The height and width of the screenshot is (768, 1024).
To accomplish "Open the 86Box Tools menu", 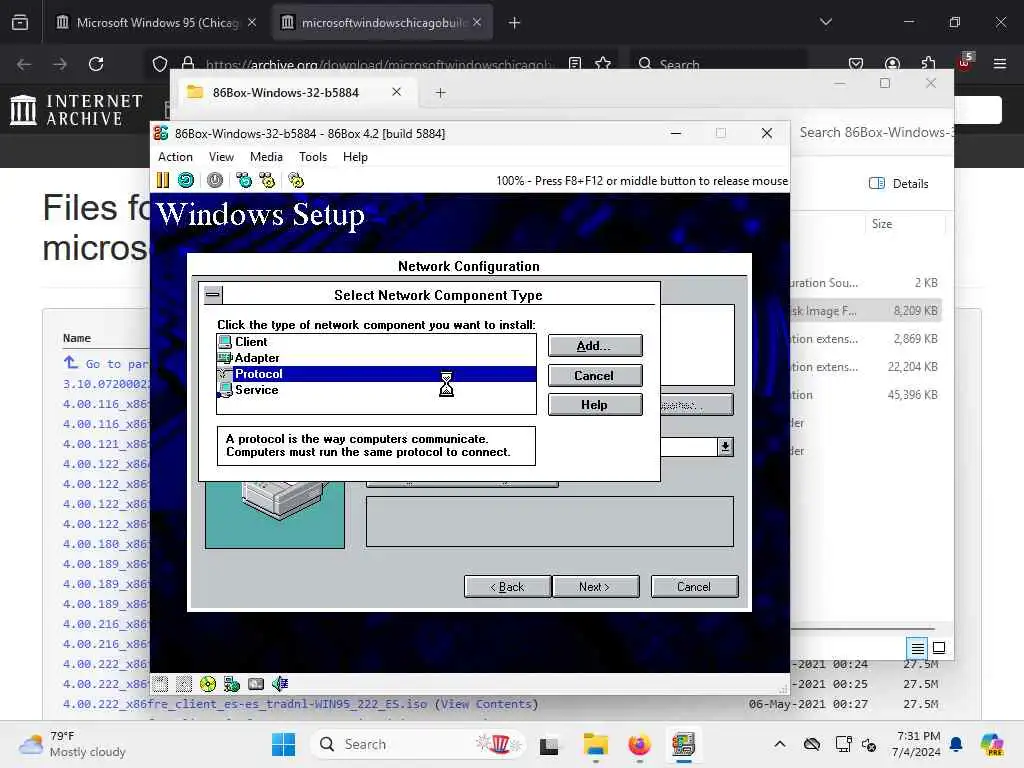I will [x=313, y=157].
